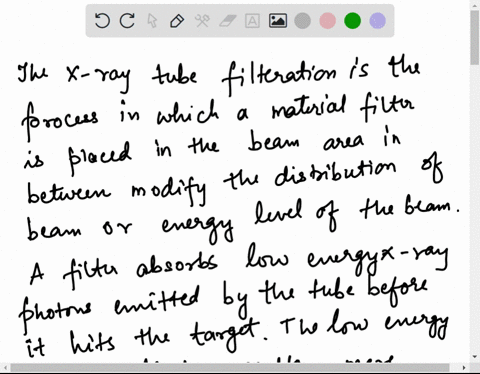Select the text box tool
Screen dimensions: 480x374
pos(252,21)
